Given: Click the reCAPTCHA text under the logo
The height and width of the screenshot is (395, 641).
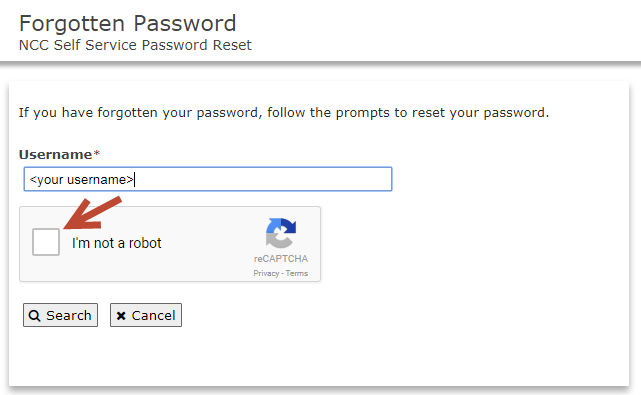Looking at the screenshot, I should [281, 258].
